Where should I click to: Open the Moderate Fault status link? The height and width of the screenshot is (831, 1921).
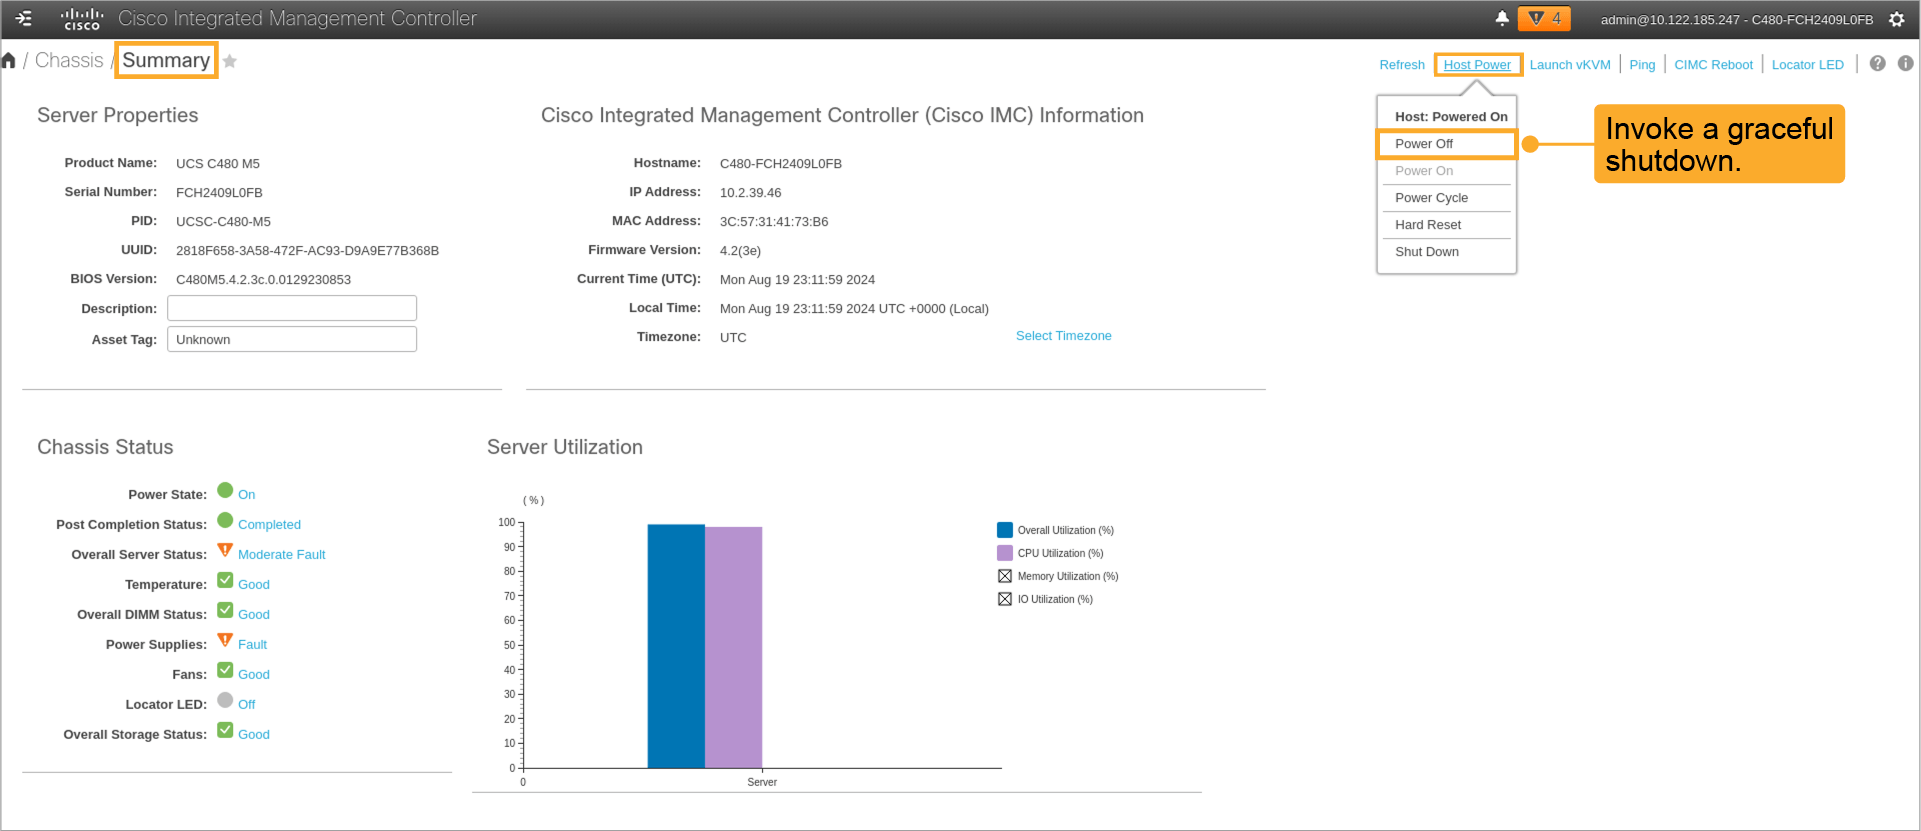point(281,555)
